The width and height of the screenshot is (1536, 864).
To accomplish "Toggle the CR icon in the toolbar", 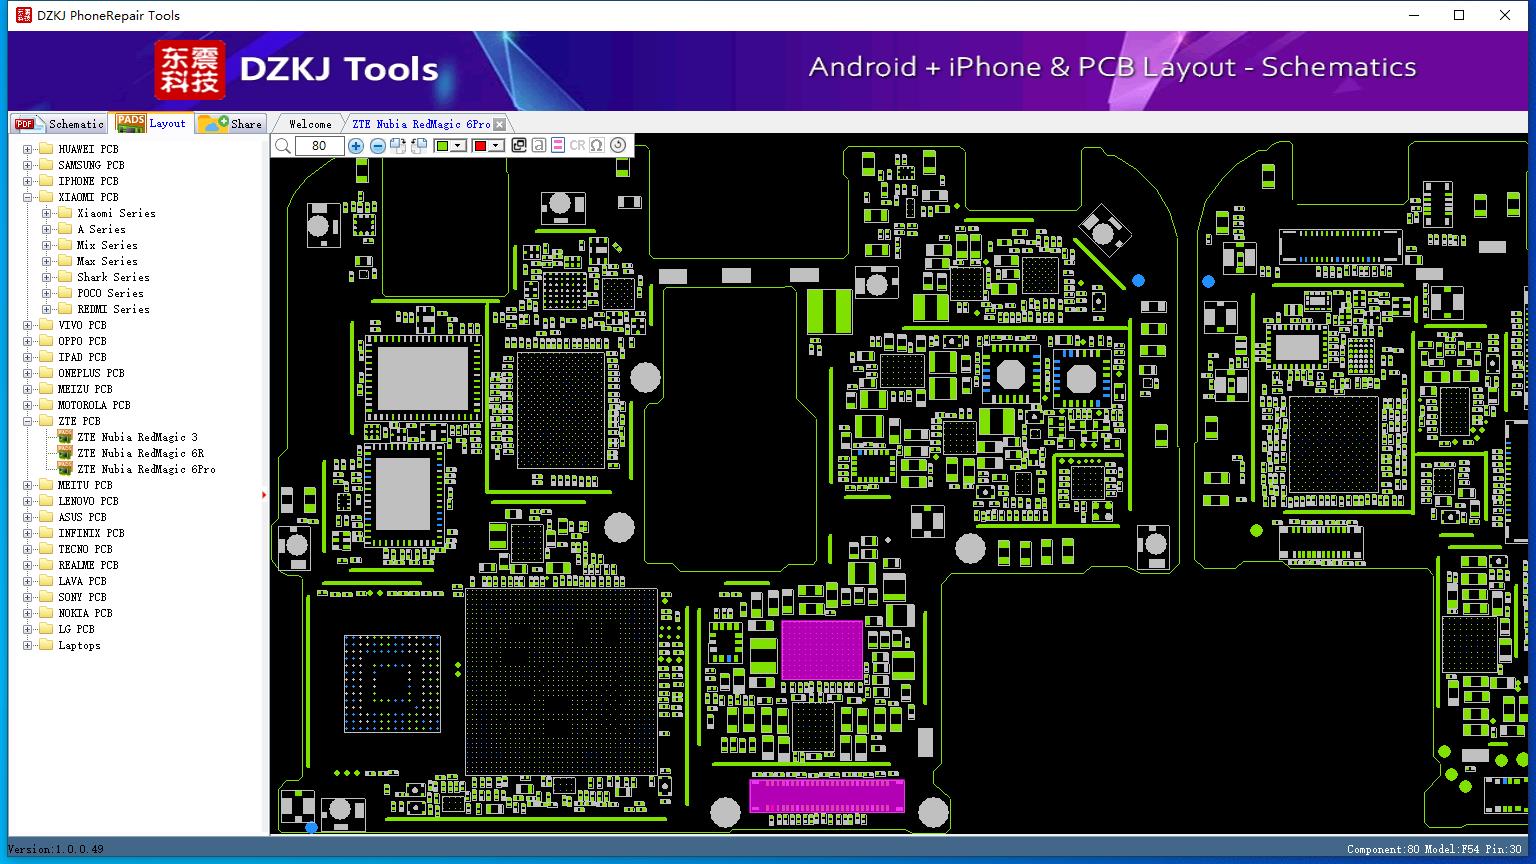I will click(x=577, y=145).
